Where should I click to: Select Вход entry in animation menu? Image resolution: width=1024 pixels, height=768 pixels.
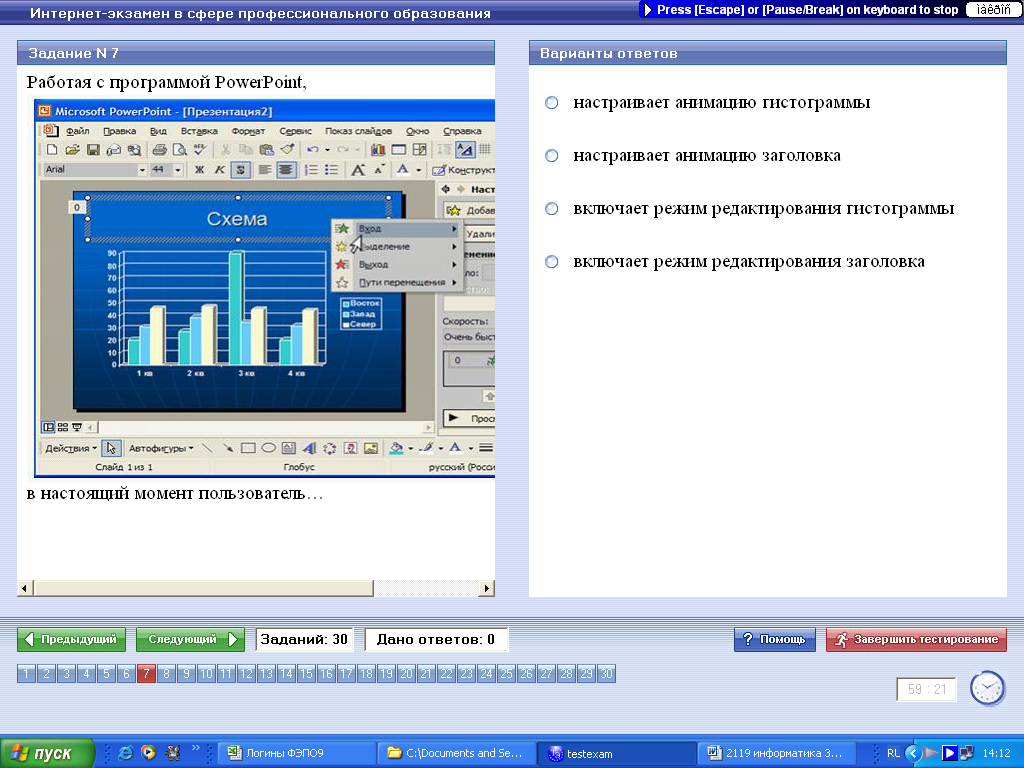[398, 229]
